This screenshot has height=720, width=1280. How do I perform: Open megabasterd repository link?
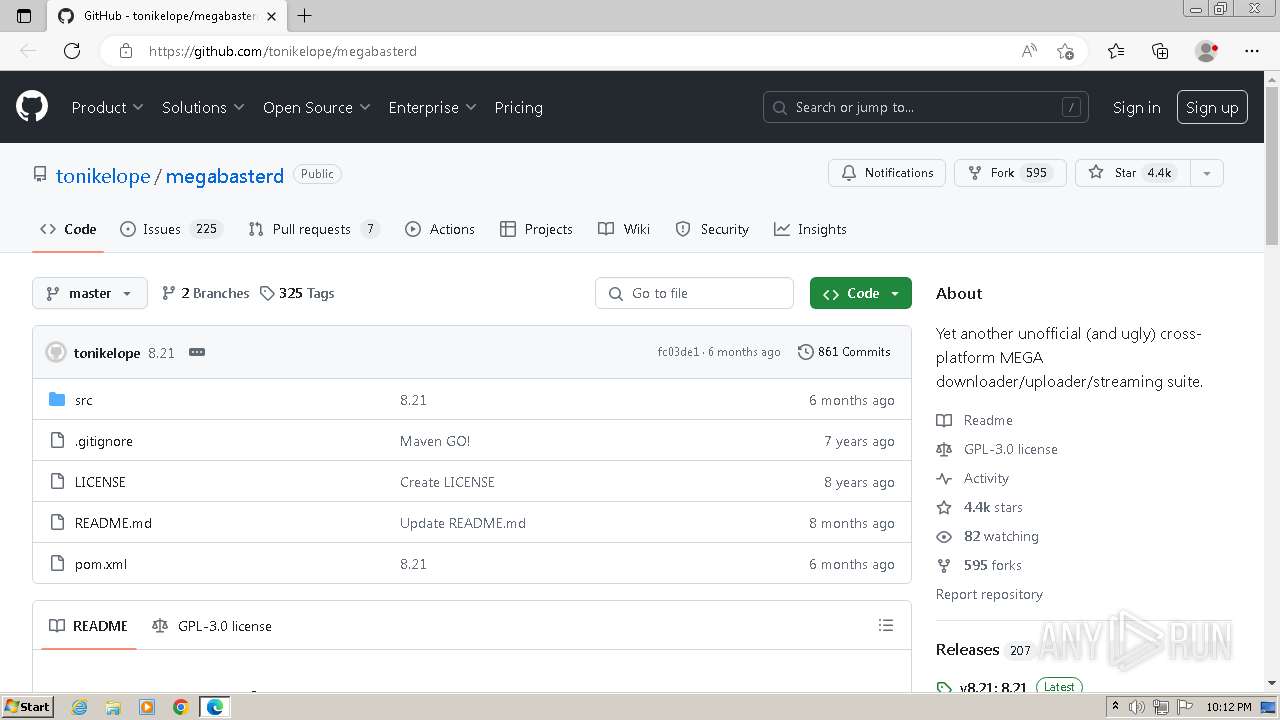coord(225,176)
